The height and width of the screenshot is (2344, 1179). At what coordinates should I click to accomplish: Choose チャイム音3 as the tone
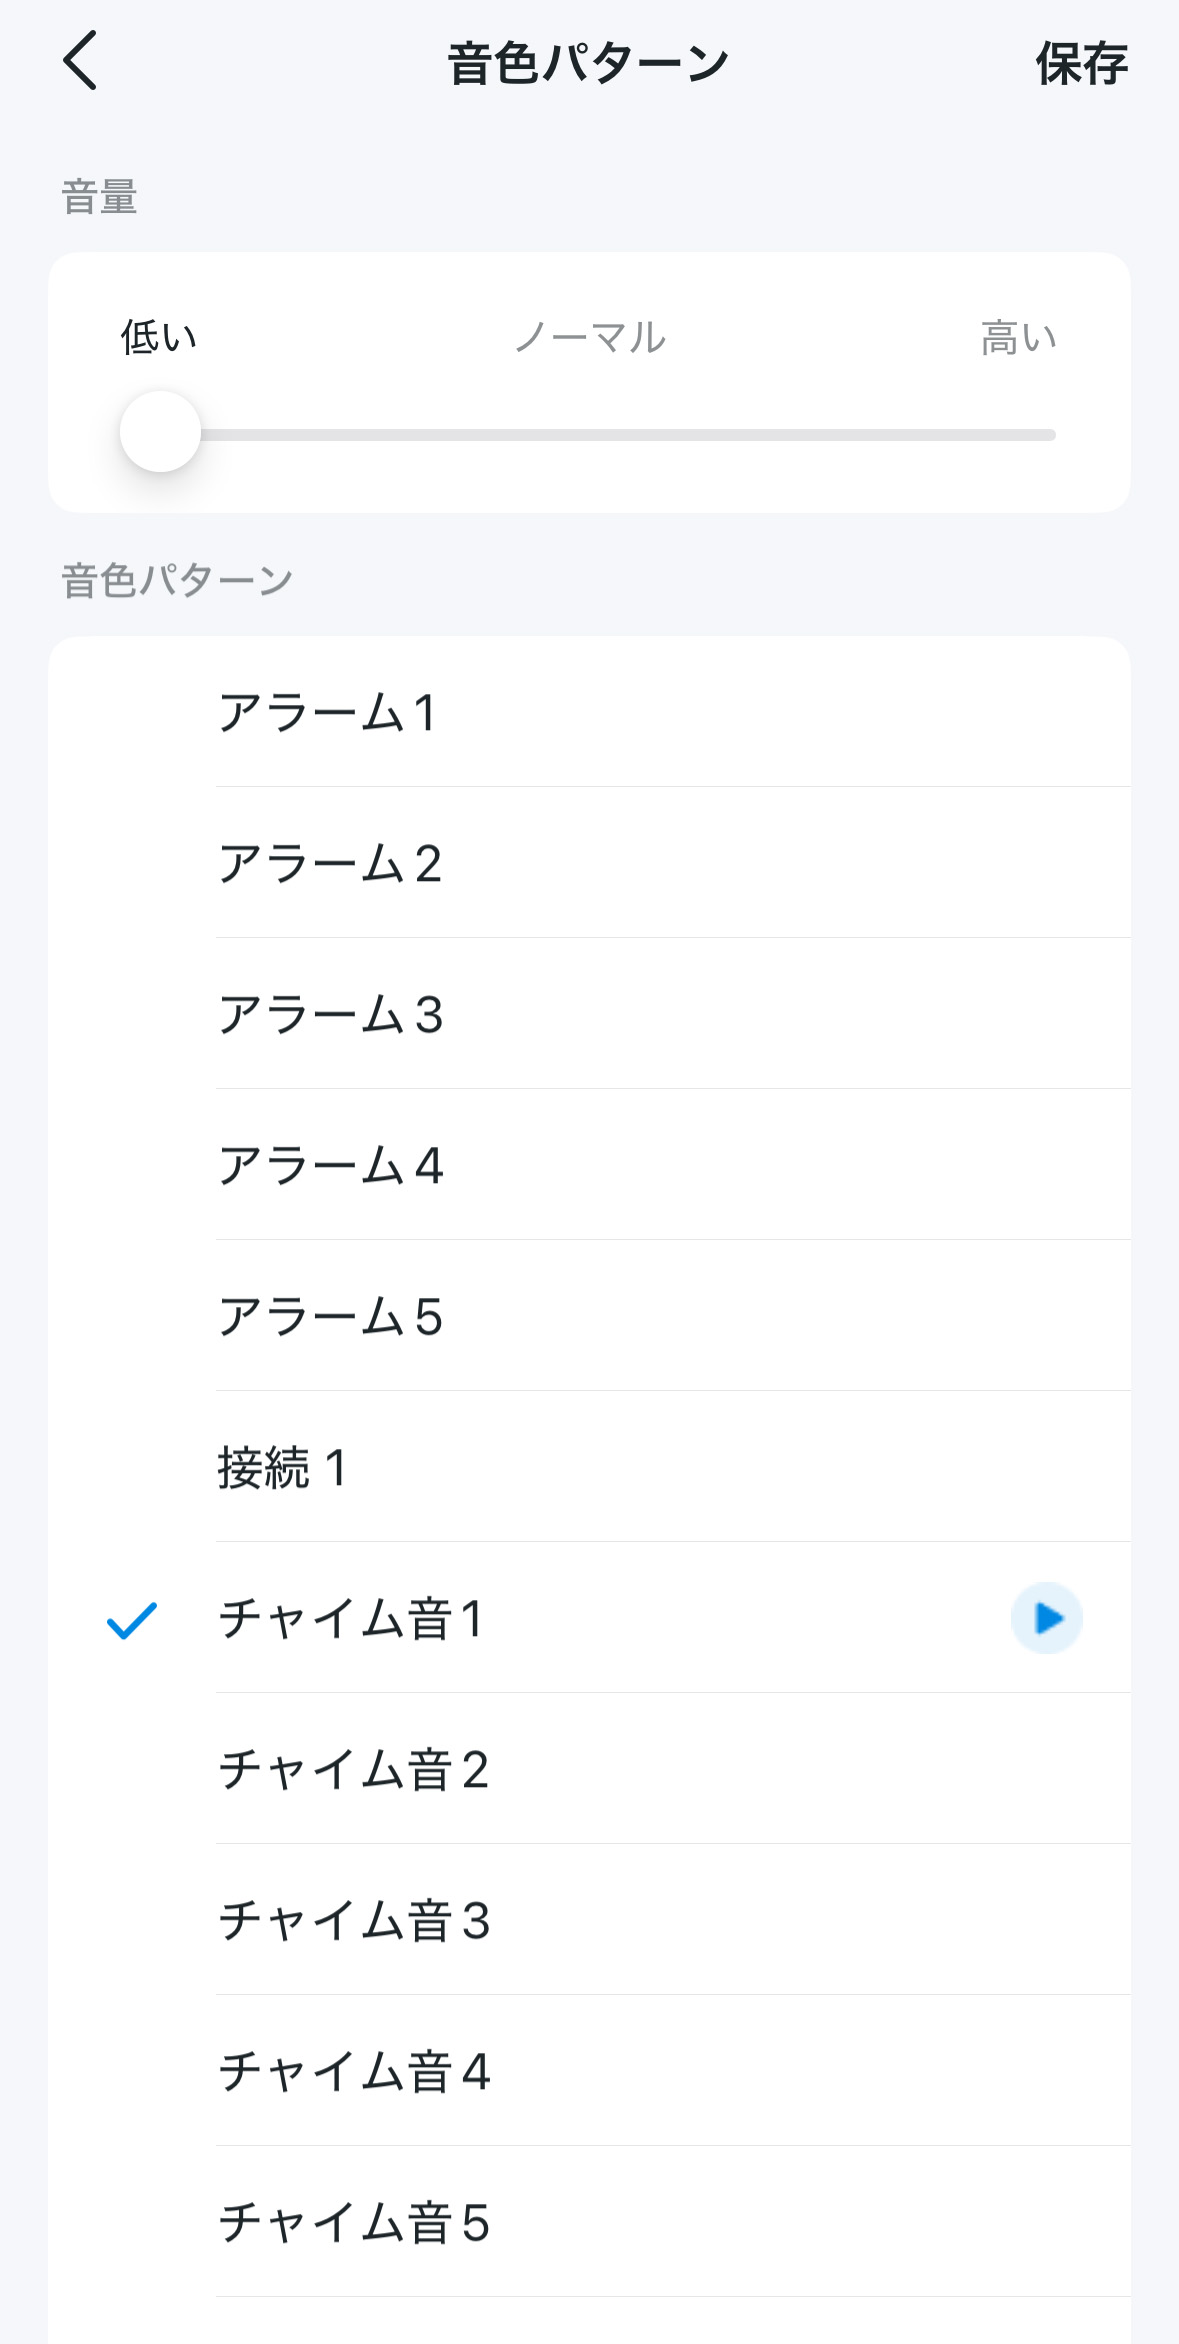click(590, 1920)
